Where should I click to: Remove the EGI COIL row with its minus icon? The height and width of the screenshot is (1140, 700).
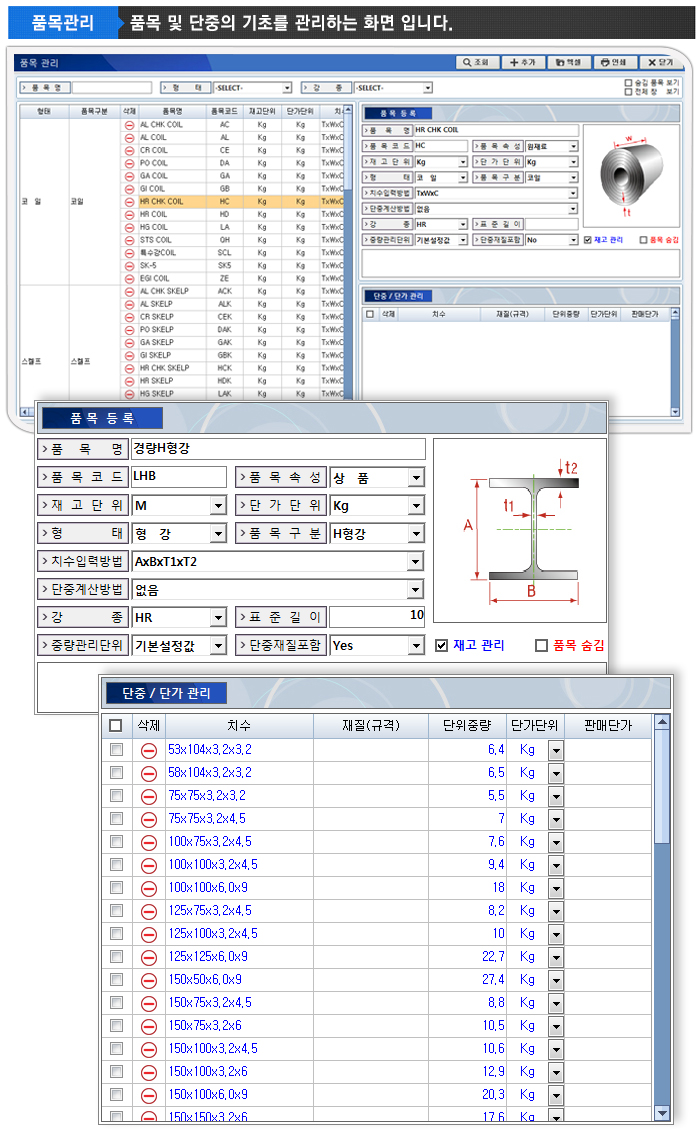click(x=129, y=278)
